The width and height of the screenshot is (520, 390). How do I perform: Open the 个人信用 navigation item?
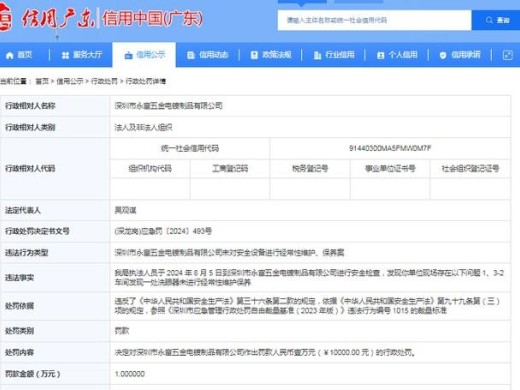tap(397, 55)
